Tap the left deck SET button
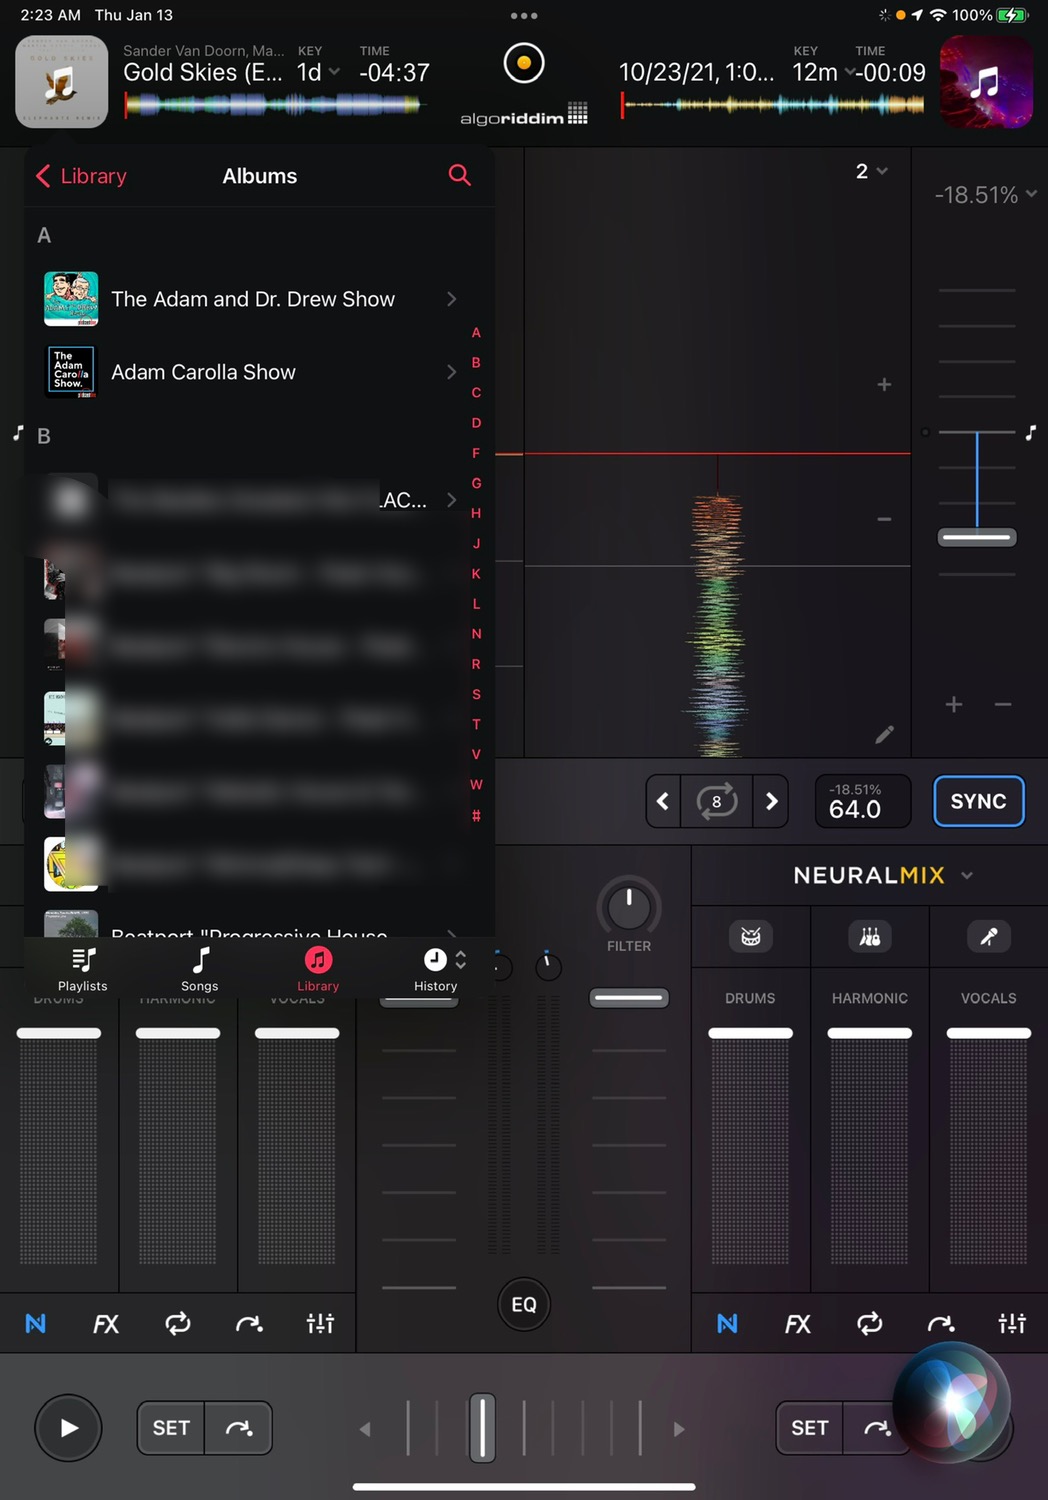Screen dimensions: 1048x1500 (x=171, y=1428)
